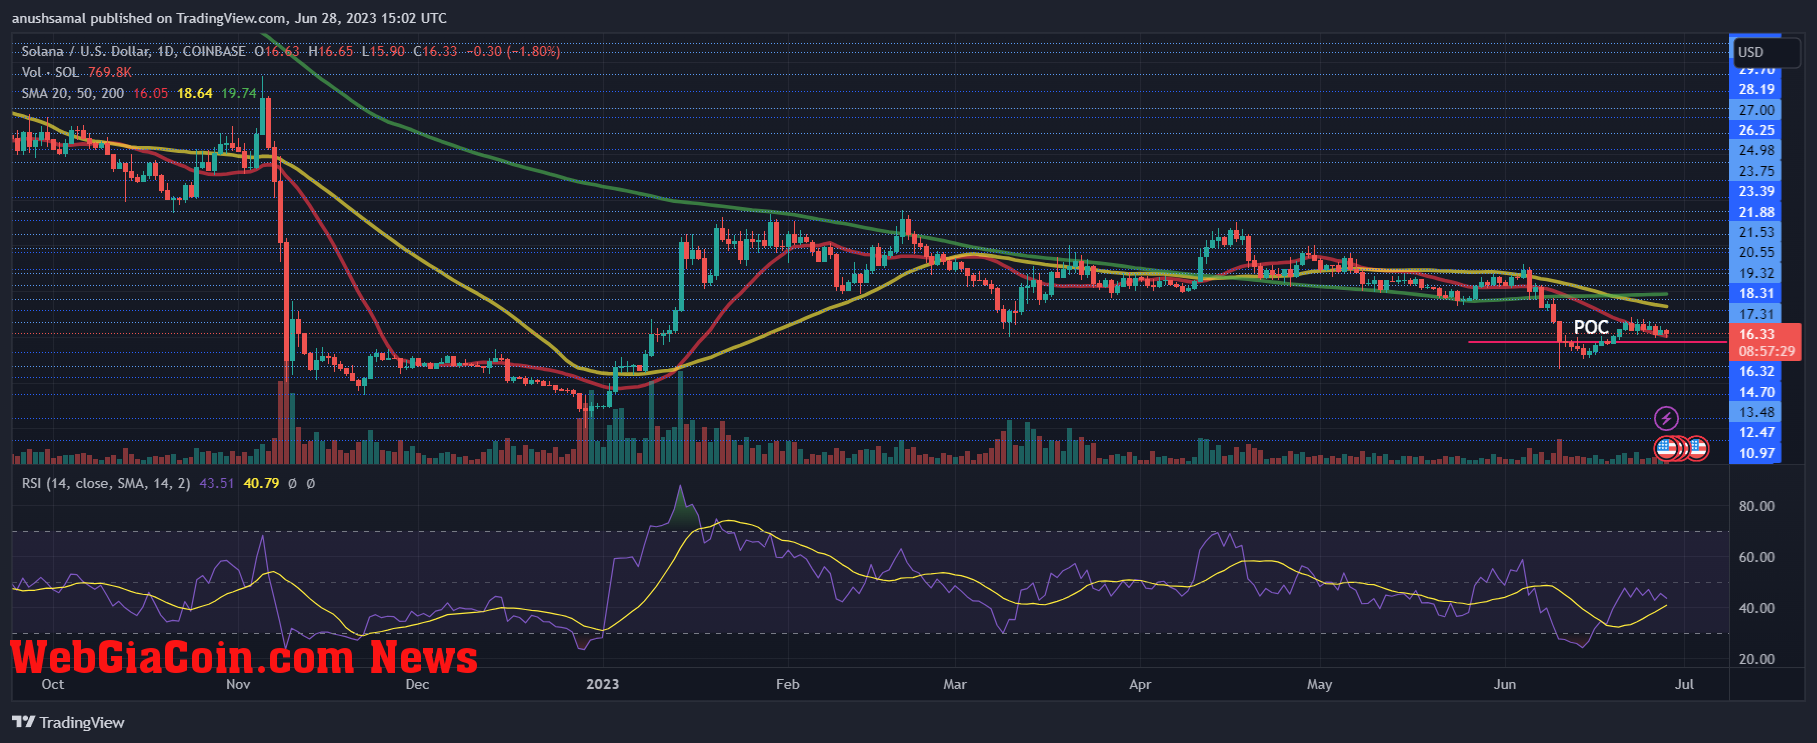Click the Jul label on time axis
Image resolution: width=1817 pixels, height=743 pixels.
(1685, 684)
